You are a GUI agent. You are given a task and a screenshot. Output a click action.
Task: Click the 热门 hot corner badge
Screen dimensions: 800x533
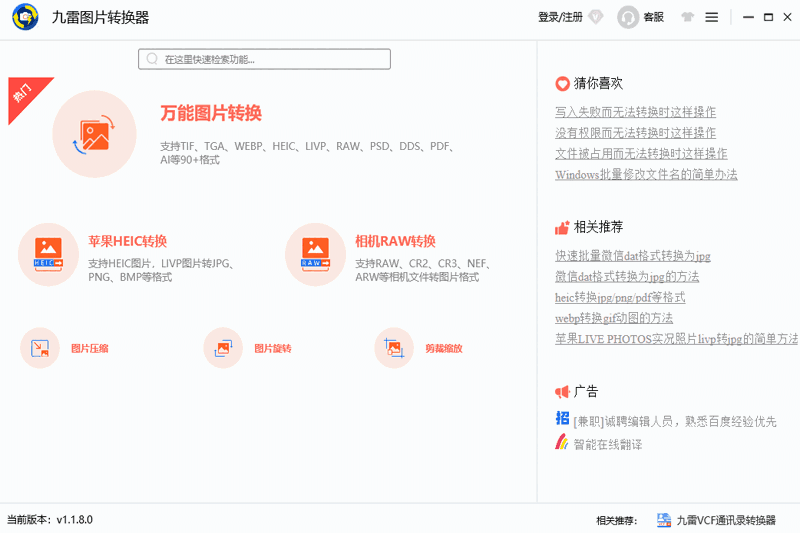tap(26, 95)
